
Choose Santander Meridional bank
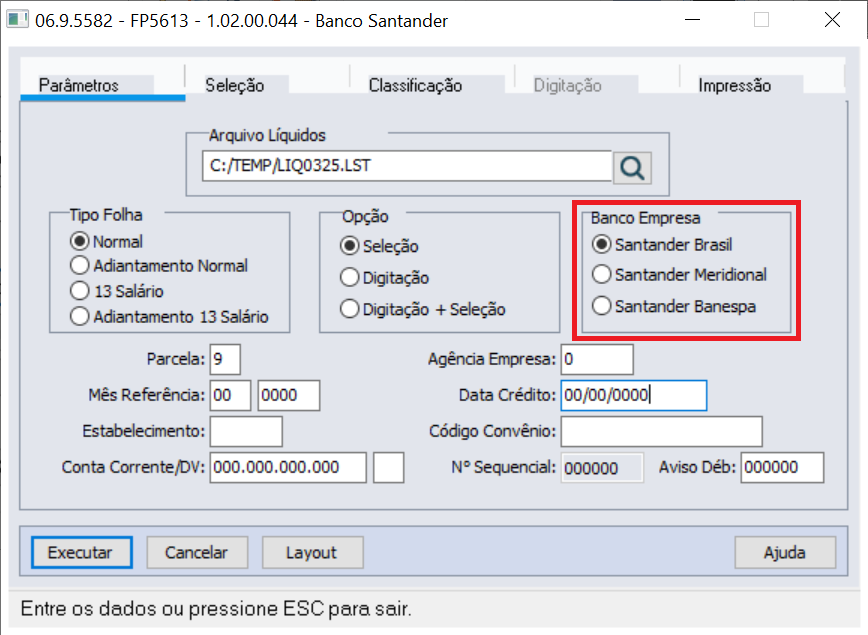point(602,275)
